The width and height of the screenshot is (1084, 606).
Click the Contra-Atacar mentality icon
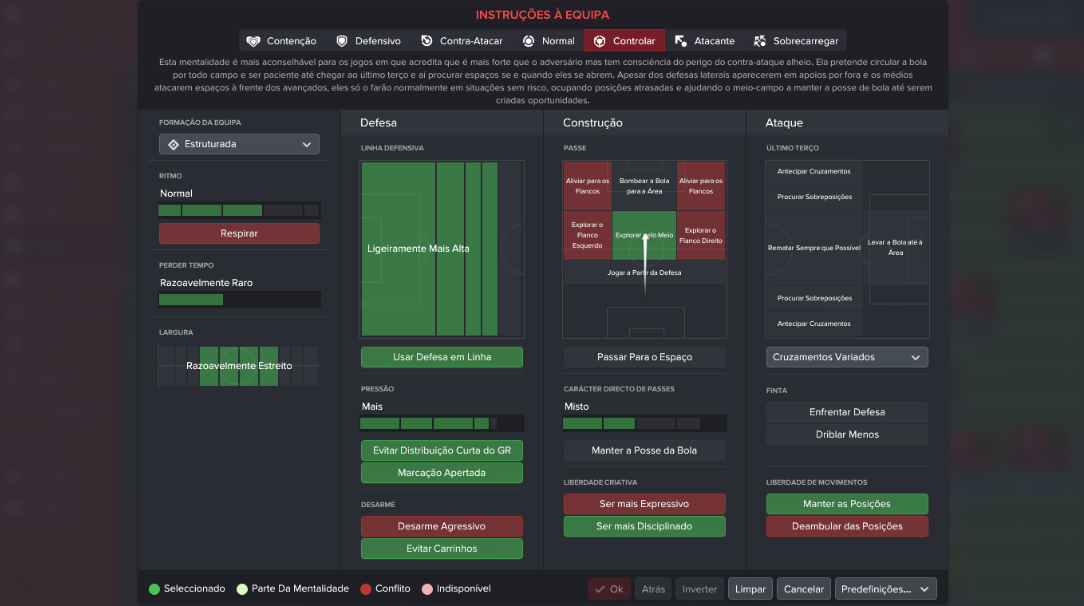pyautogui.click(x=427, y=41)
